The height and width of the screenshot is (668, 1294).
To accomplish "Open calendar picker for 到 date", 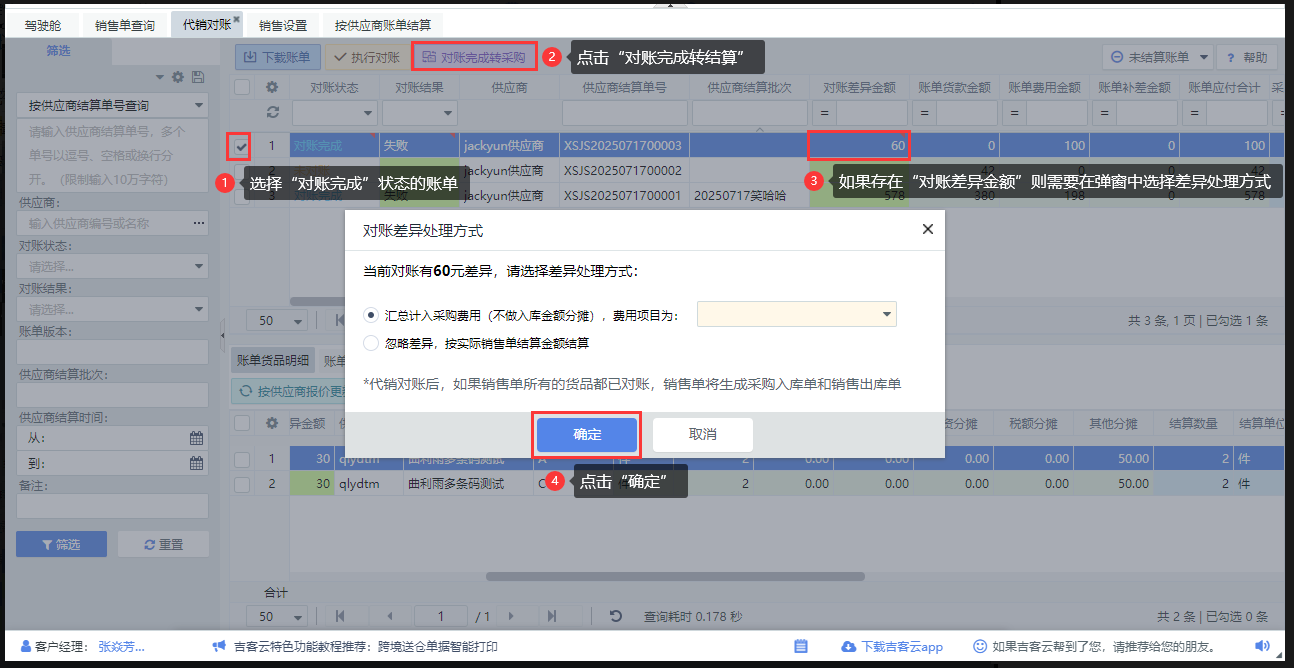I will point(197,464).
